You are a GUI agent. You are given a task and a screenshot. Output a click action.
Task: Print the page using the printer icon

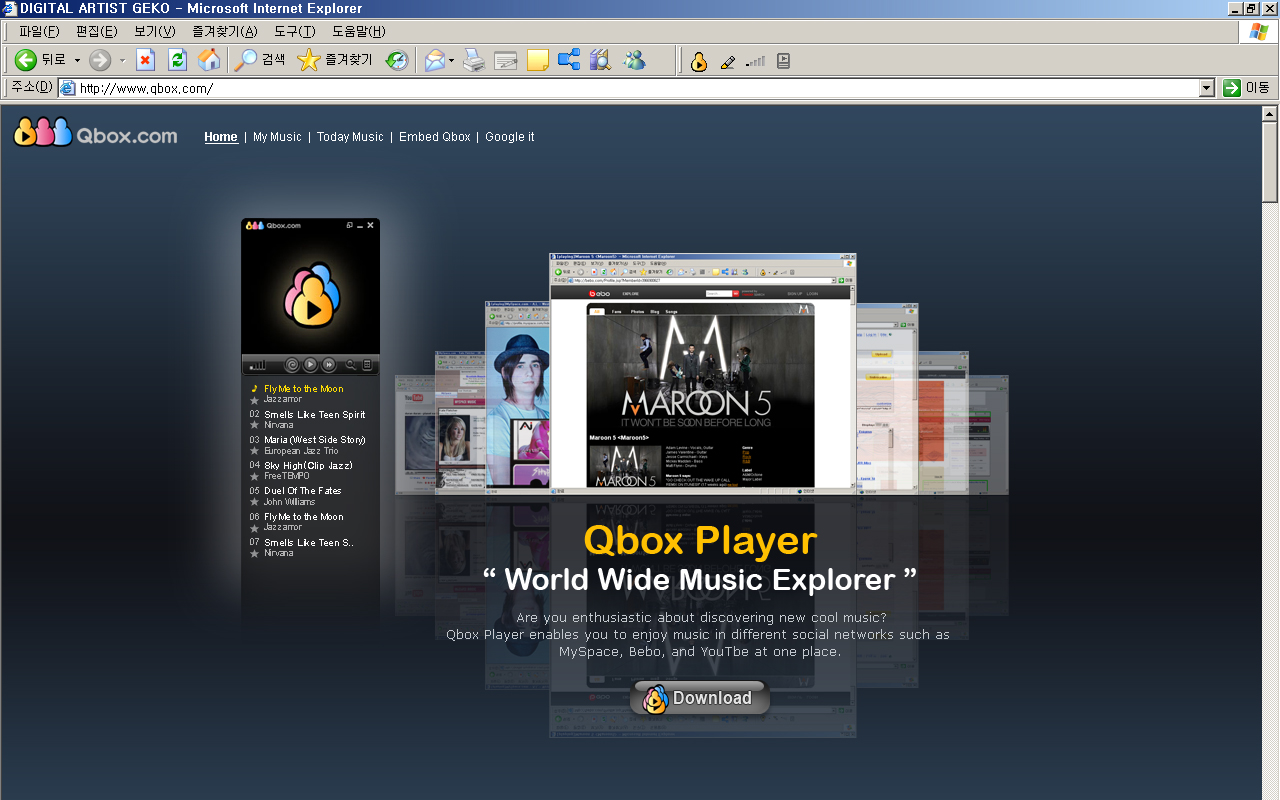coord(474,60)
